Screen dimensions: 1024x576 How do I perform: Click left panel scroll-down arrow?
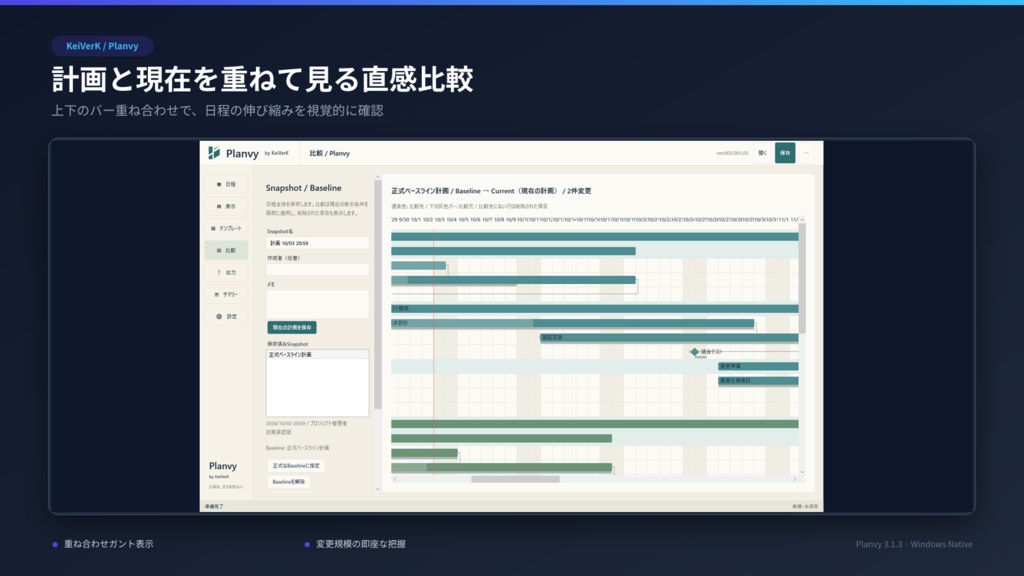tap(377, 488)
